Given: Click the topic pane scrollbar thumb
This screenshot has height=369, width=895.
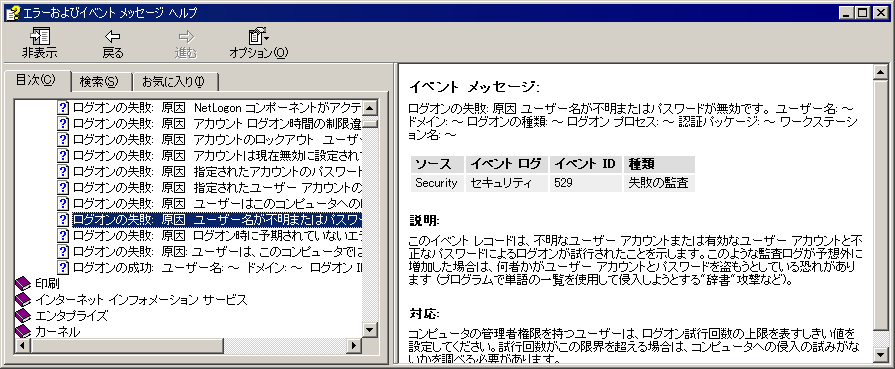Looking at the screenshot, I should point(881,204).
